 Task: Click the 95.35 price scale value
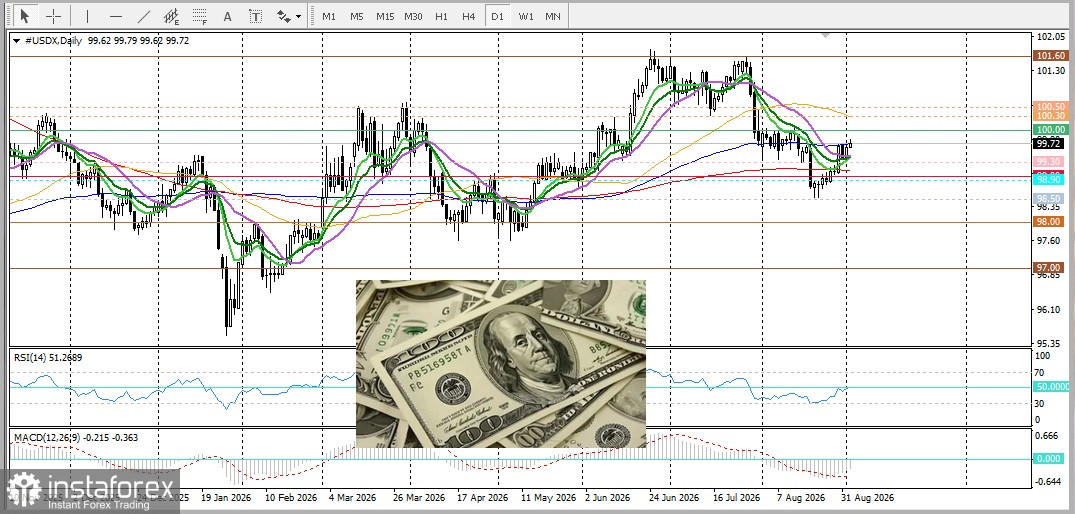click(1047, 343)
